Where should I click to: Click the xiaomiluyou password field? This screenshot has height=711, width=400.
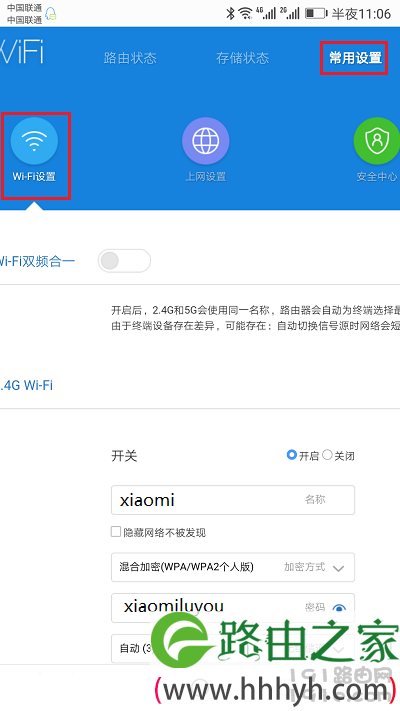[233, 608]
